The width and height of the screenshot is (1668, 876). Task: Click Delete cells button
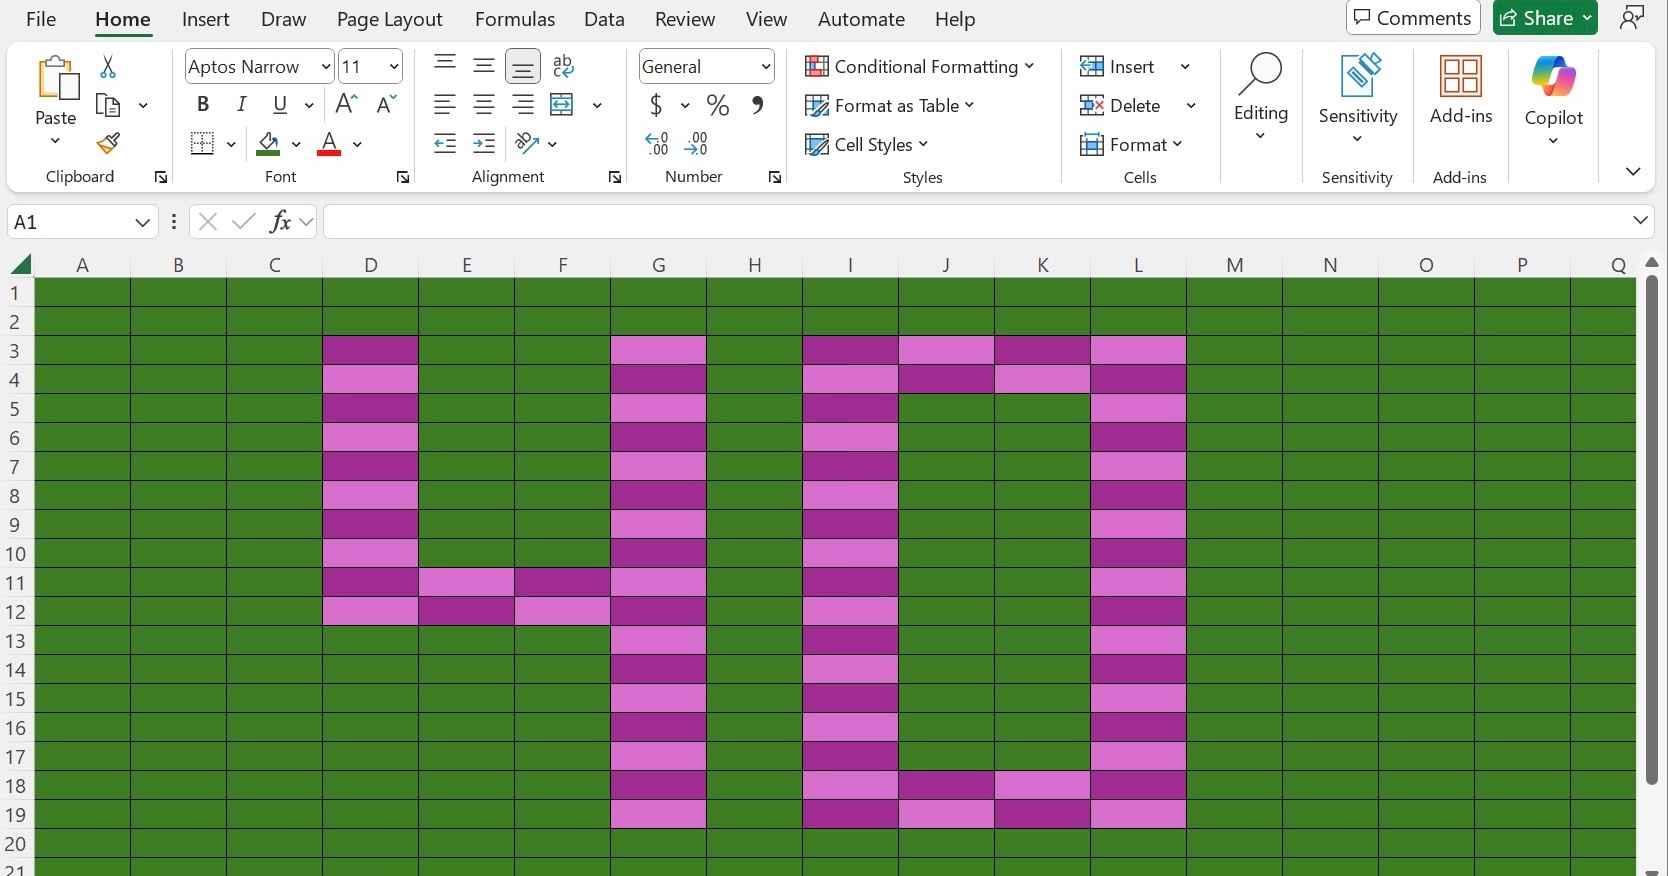pyautogui.click(x=1121, y=105)
